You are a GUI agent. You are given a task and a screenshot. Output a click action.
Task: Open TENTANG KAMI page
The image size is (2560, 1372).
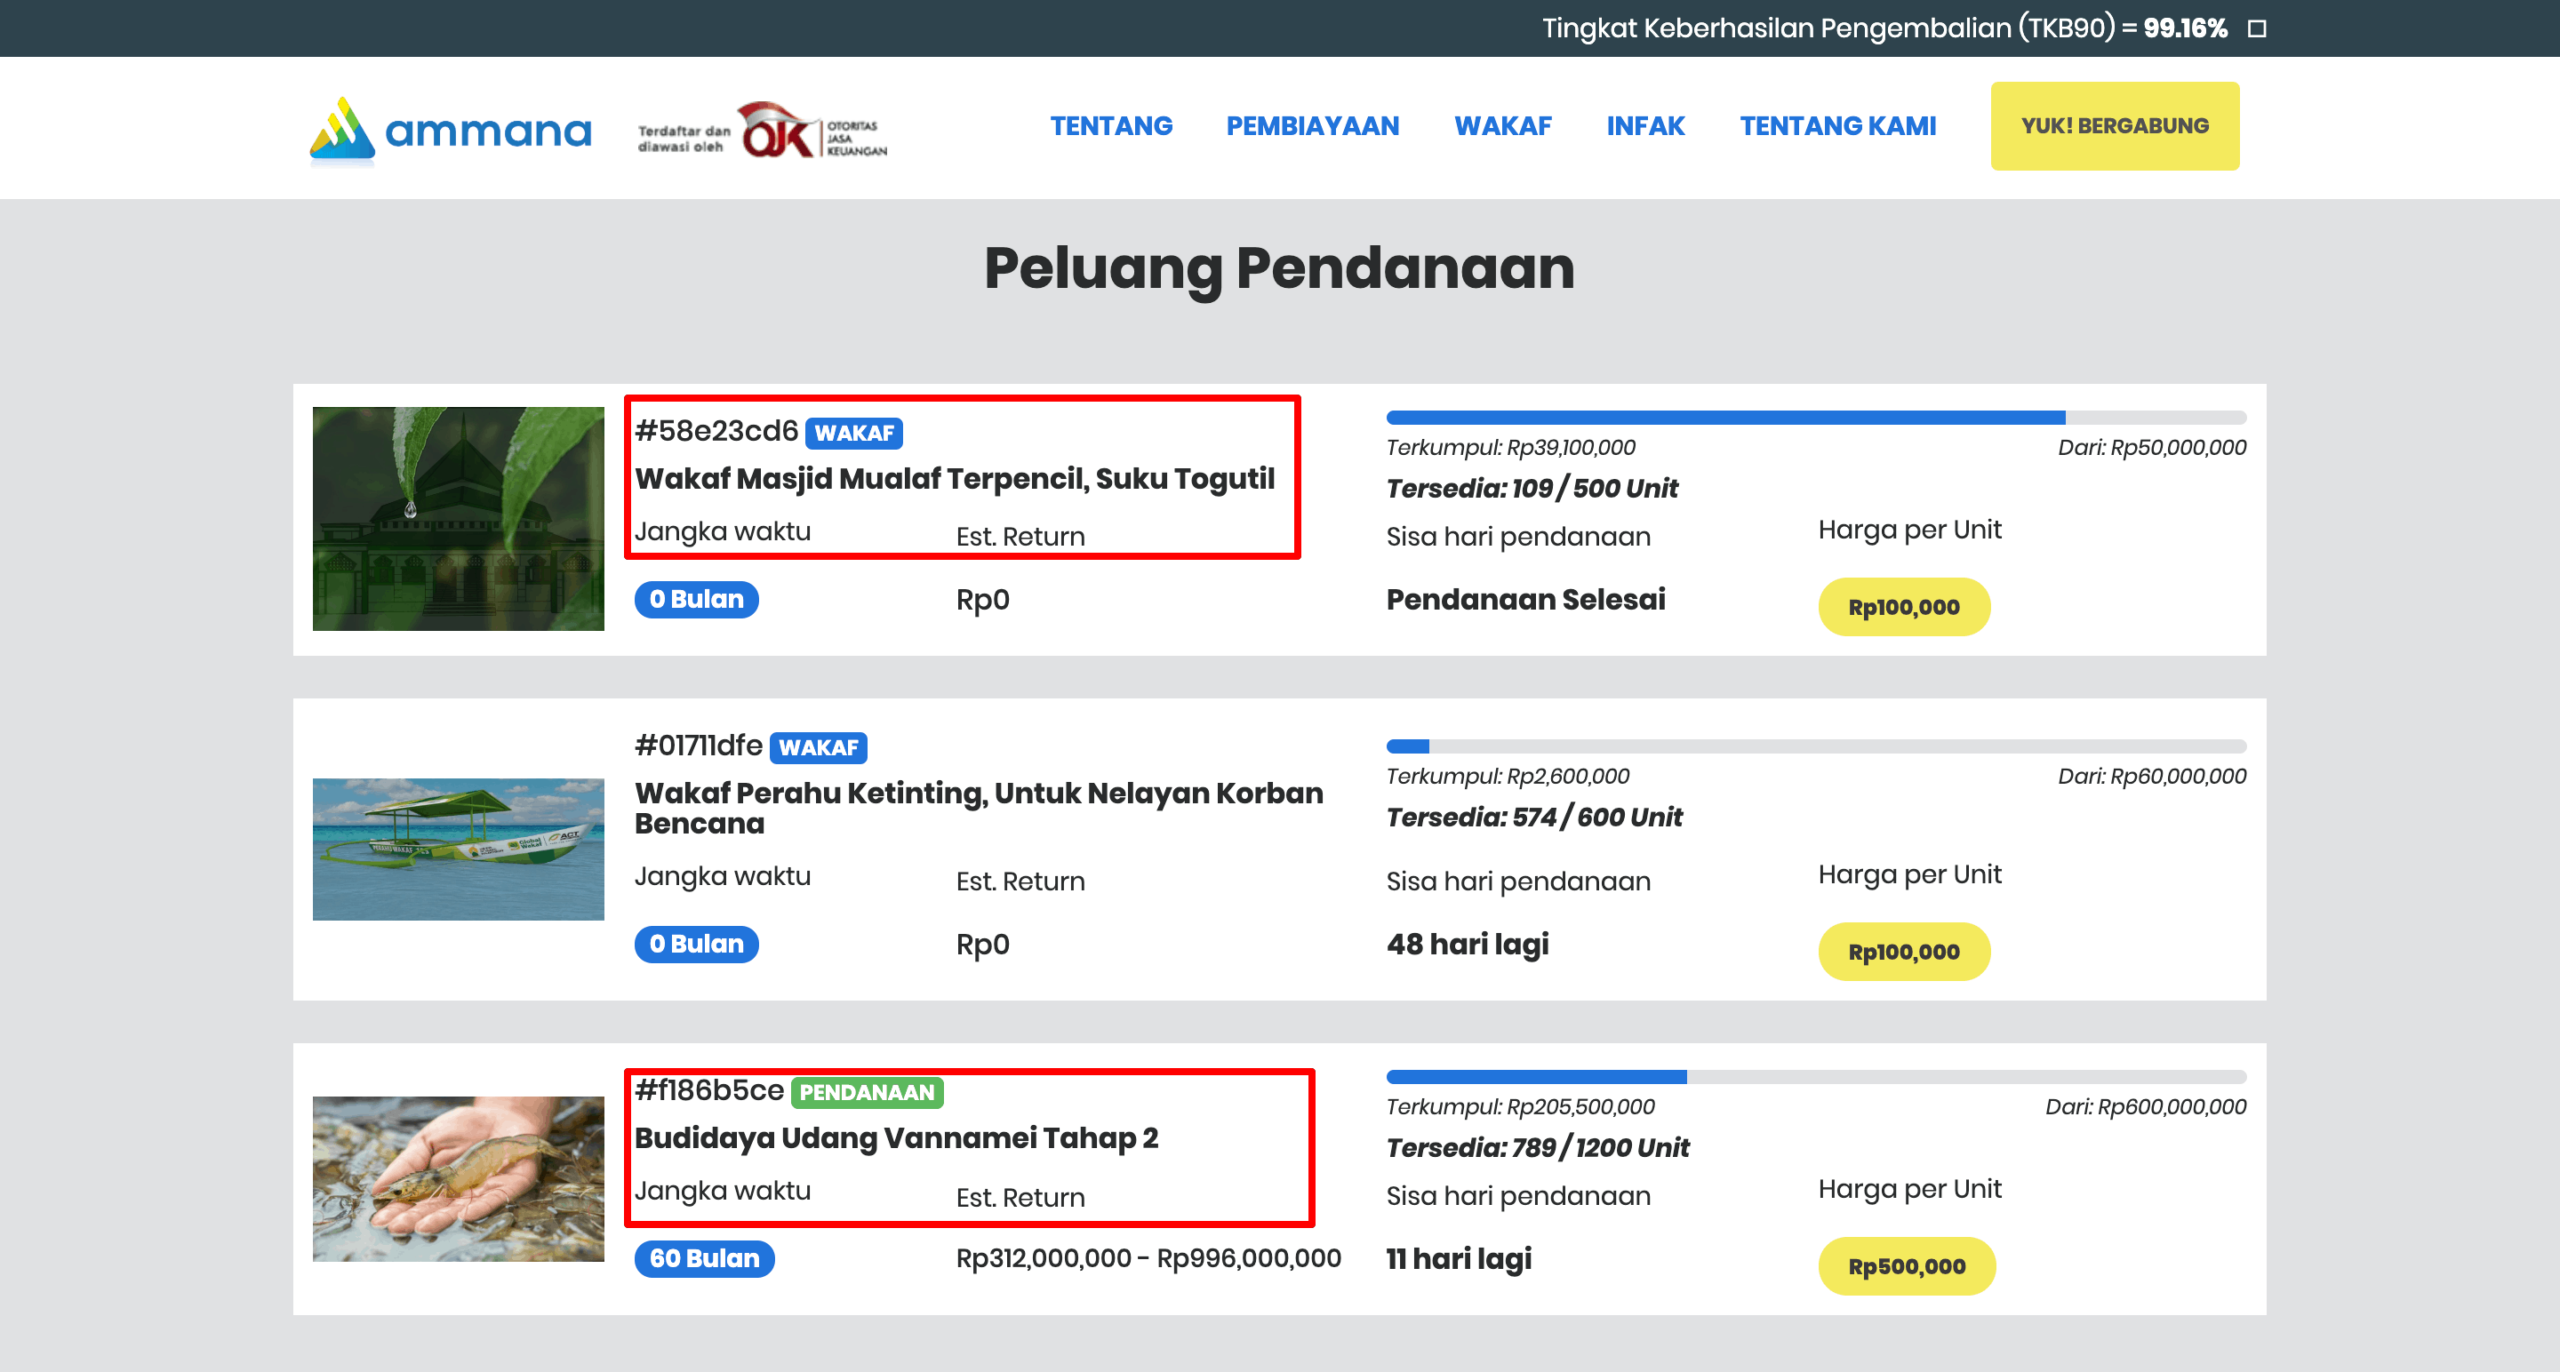point(1838,126)
